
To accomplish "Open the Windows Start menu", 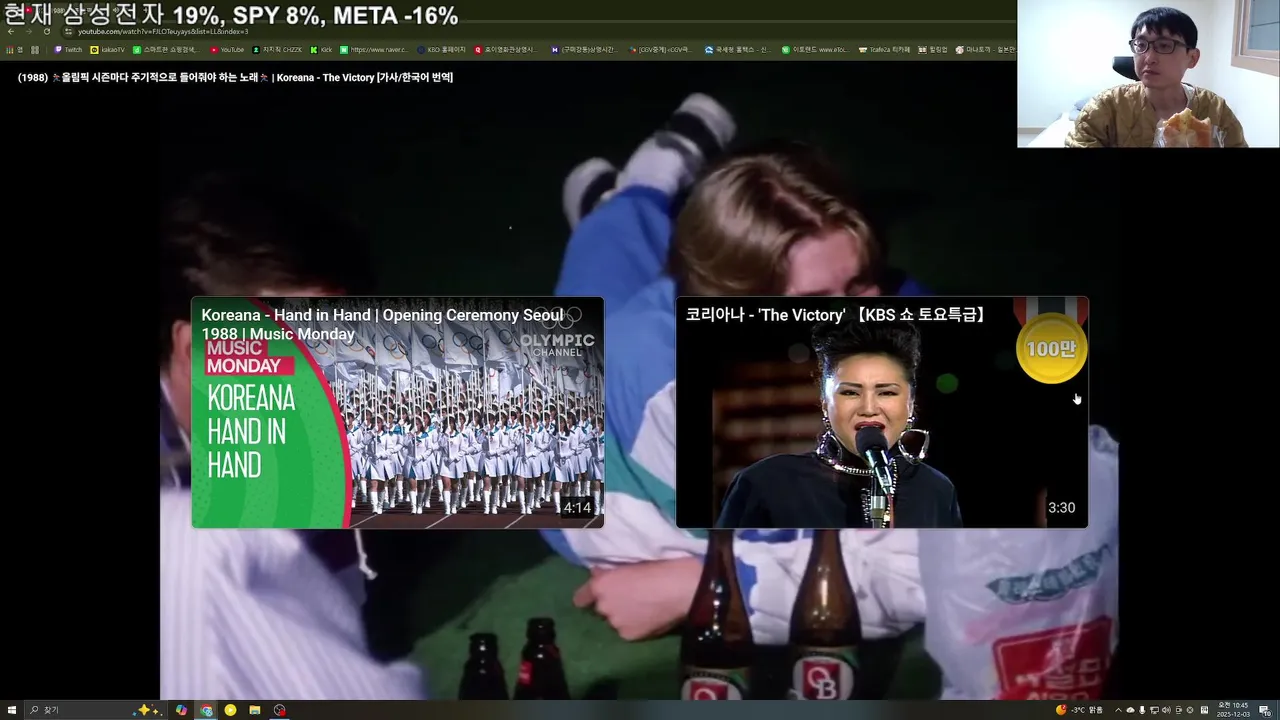I will click(x=11, y=710).
